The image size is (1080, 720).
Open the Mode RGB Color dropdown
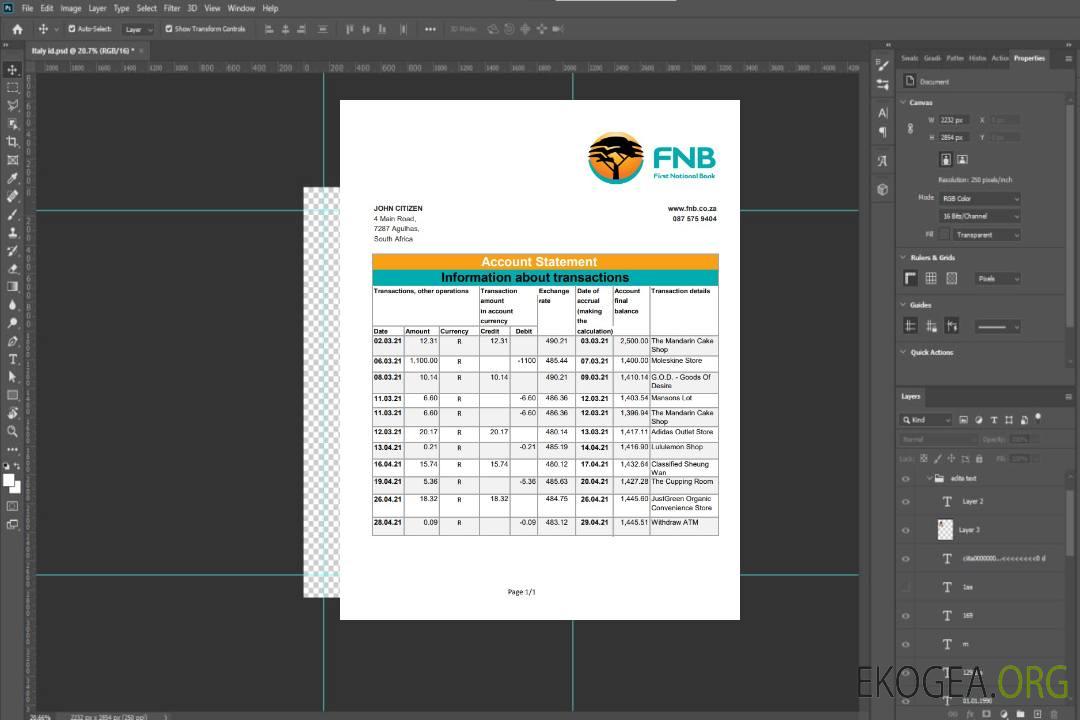coord(979,198)
